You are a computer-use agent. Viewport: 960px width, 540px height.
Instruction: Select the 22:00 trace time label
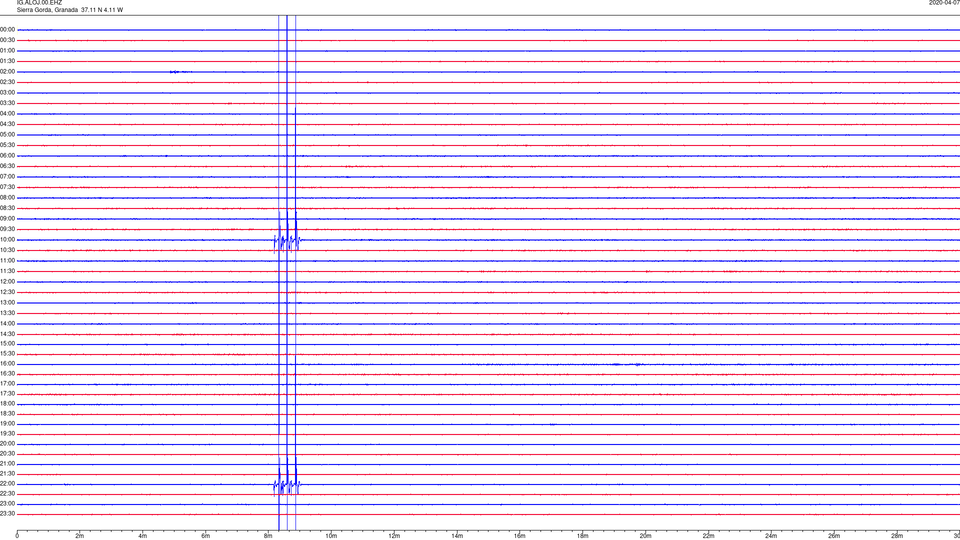click(7, 484)
